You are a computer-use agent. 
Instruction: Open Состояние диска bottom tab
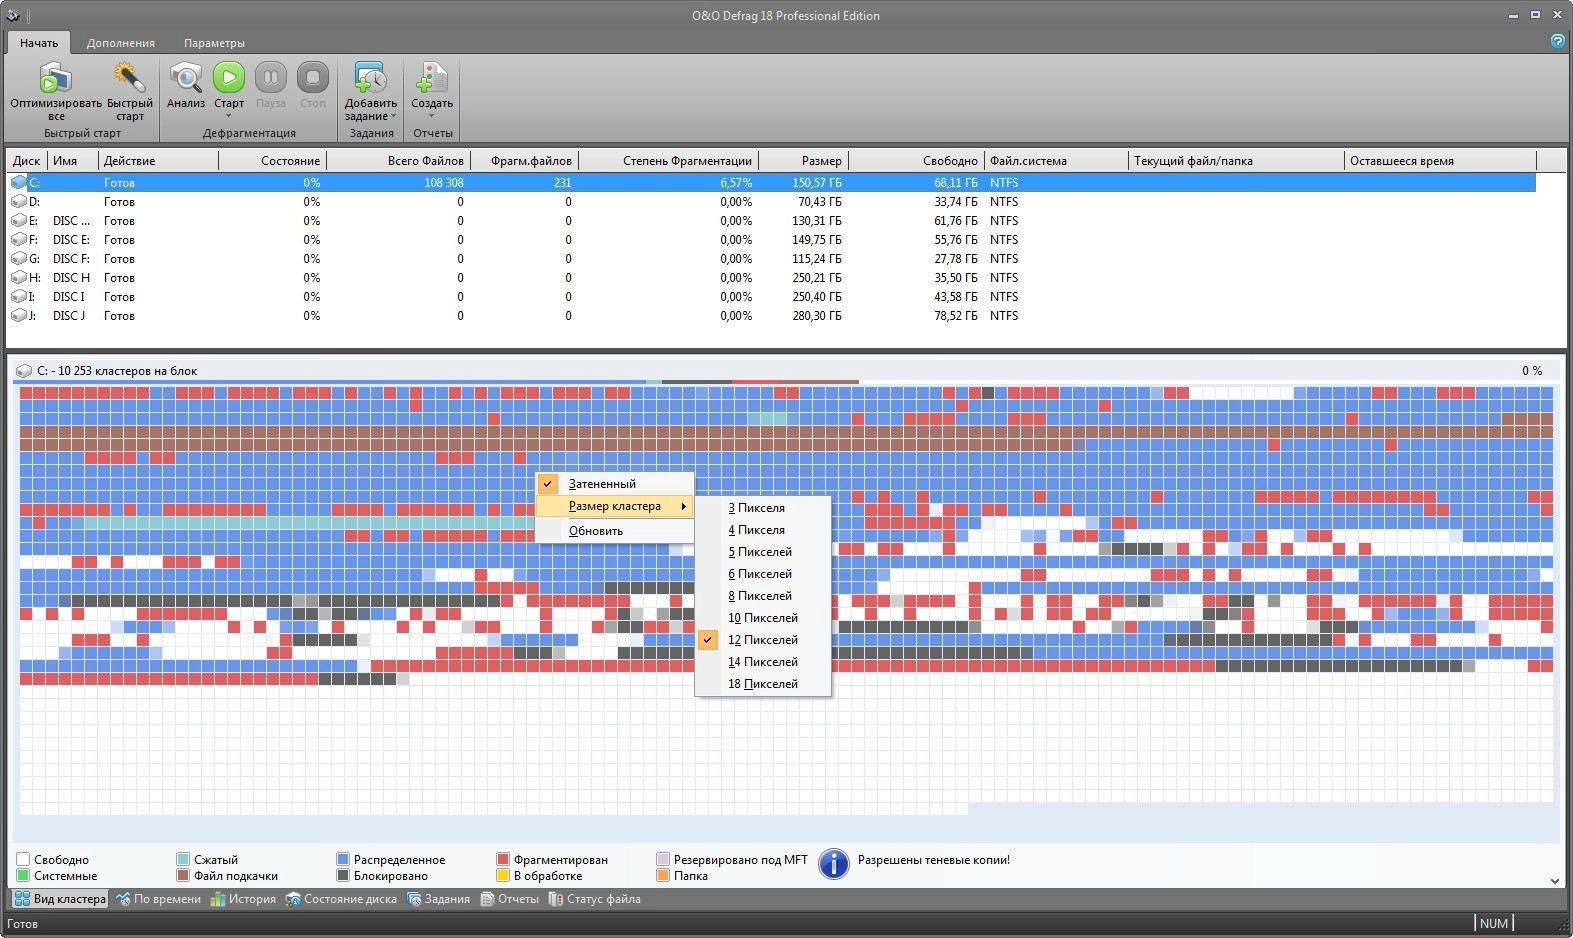[x=341, y=899]
